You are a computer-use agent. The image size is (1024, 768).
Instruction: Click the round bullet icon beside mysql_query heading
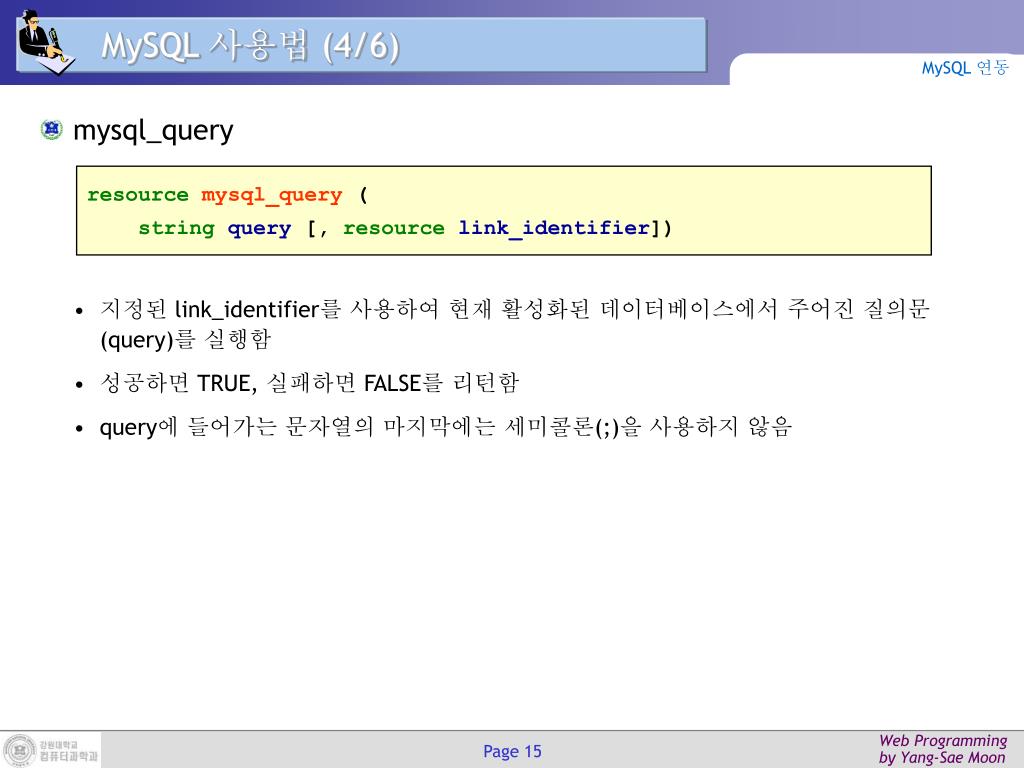pos(52,130)
